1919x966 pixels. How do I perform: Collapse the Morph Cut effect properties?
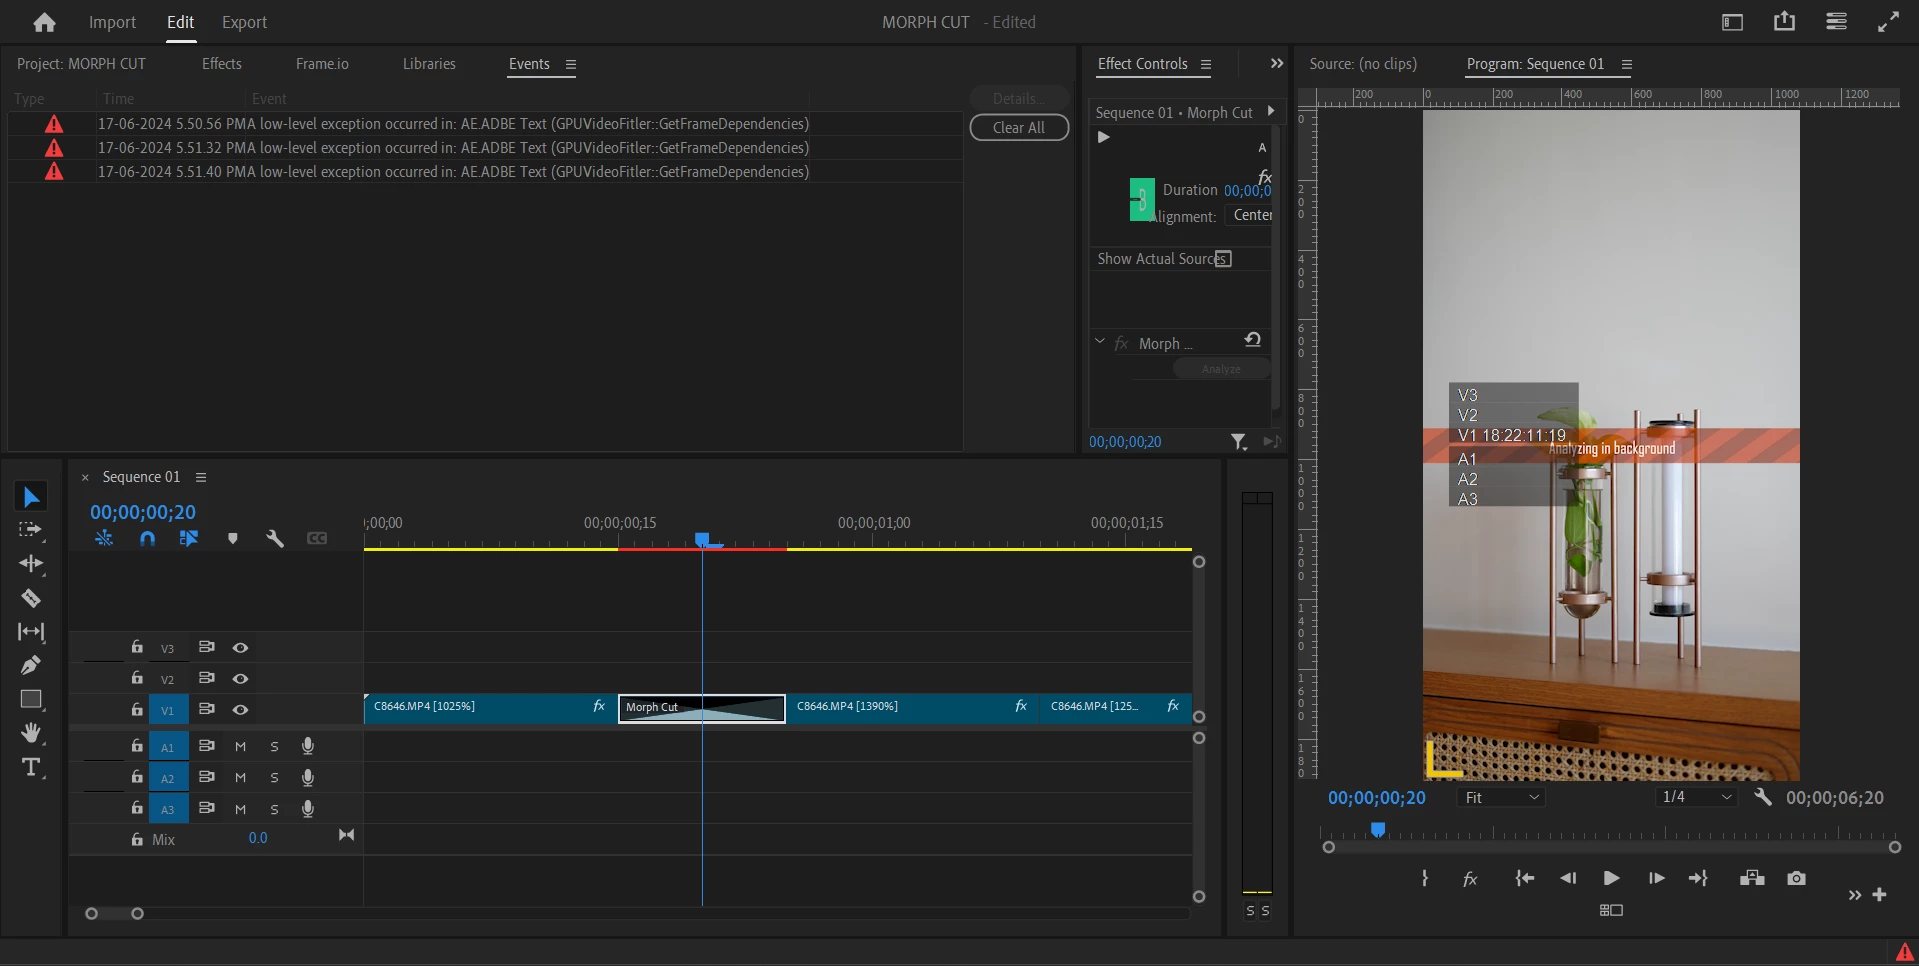pyautogui.click(x=1100, y=342)
